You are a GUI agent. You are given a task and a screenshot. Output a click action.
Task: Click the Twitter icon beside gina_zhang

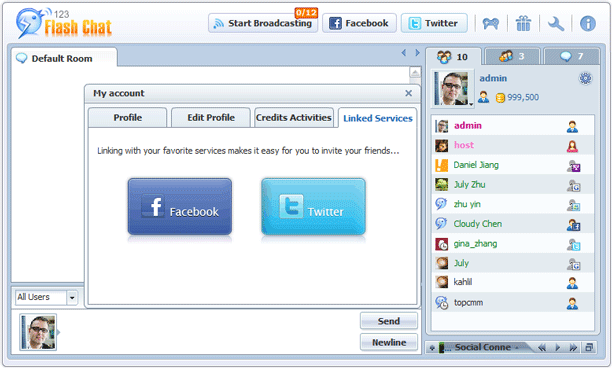573,245
